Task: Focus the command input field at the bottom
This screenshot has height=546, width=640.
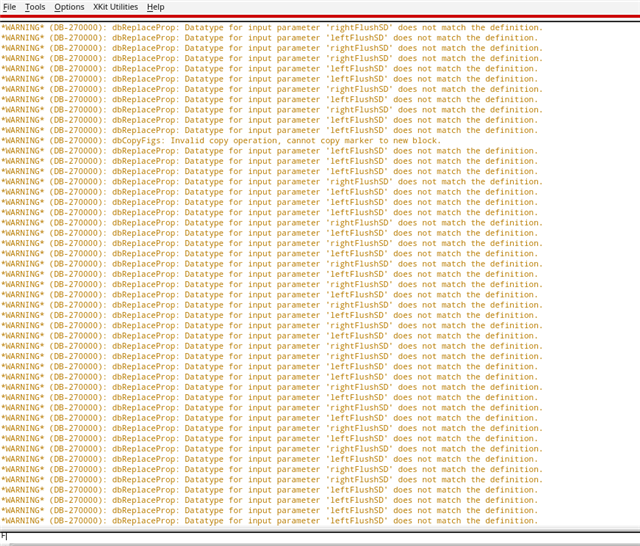Action: [x=320, y=537]
